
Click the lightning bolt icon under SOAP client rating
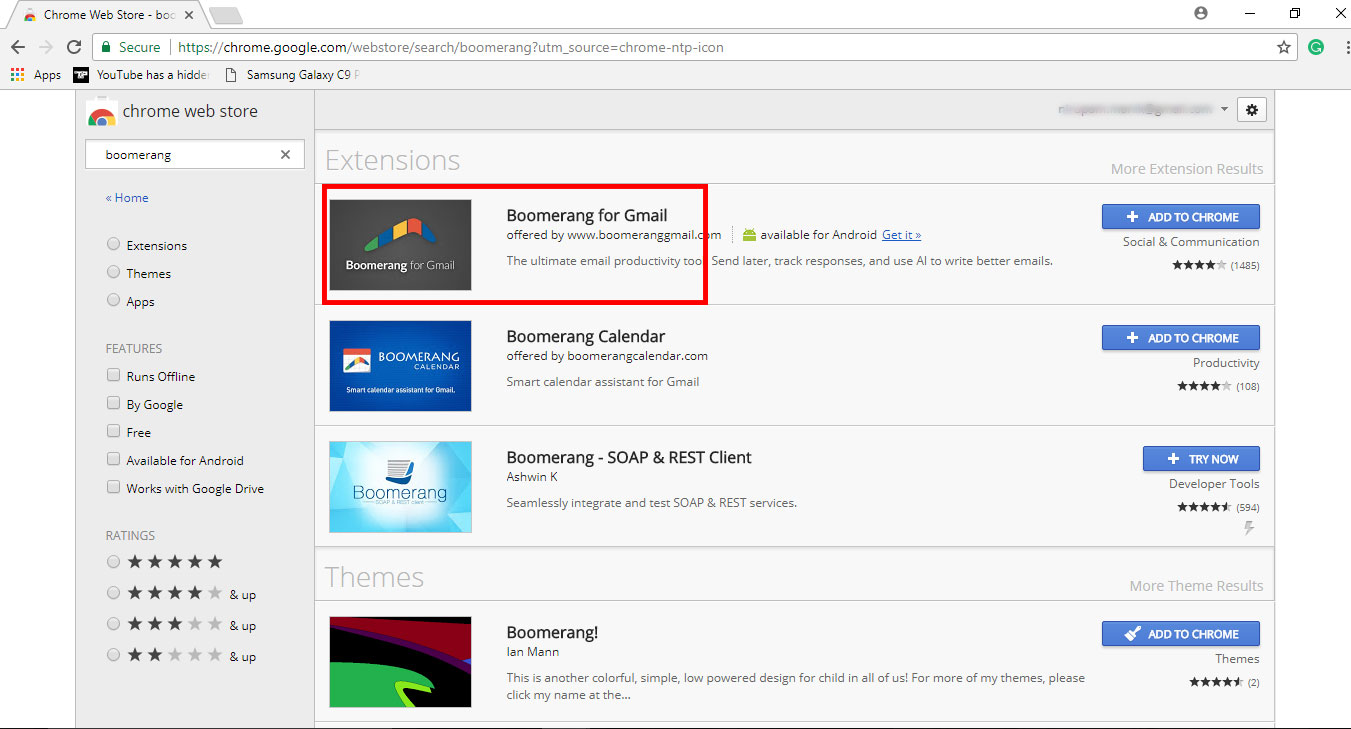point(1249,528)
